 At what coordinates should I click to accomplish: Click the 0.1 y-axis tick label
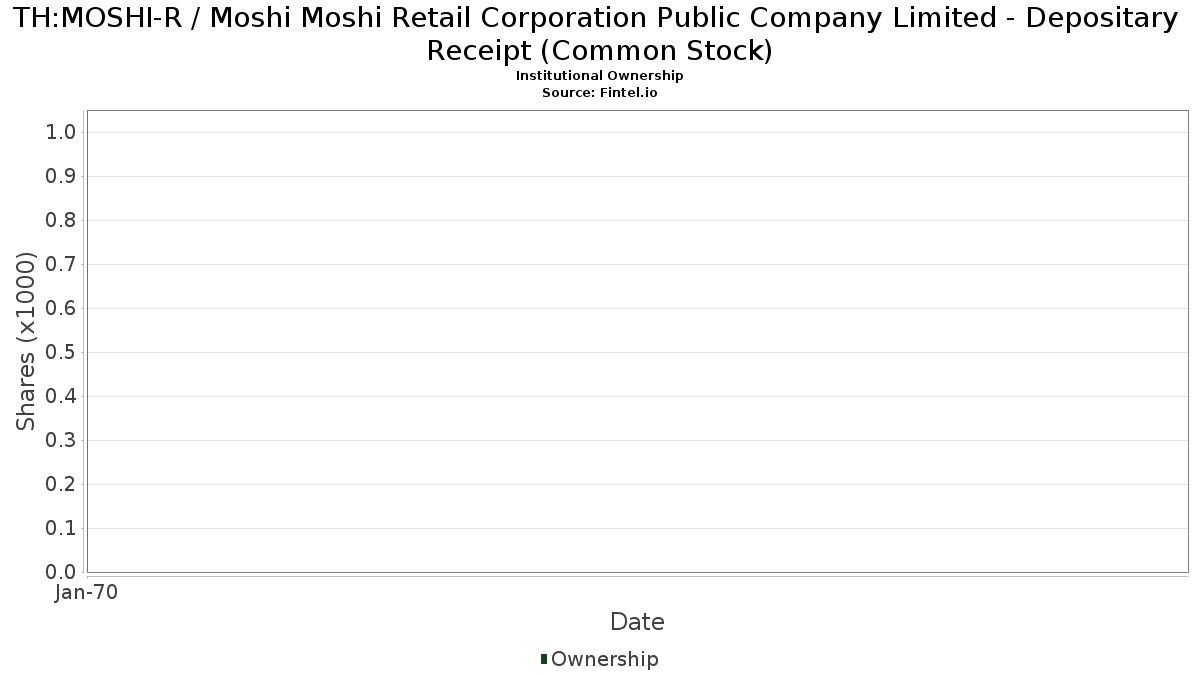(62, 529)
